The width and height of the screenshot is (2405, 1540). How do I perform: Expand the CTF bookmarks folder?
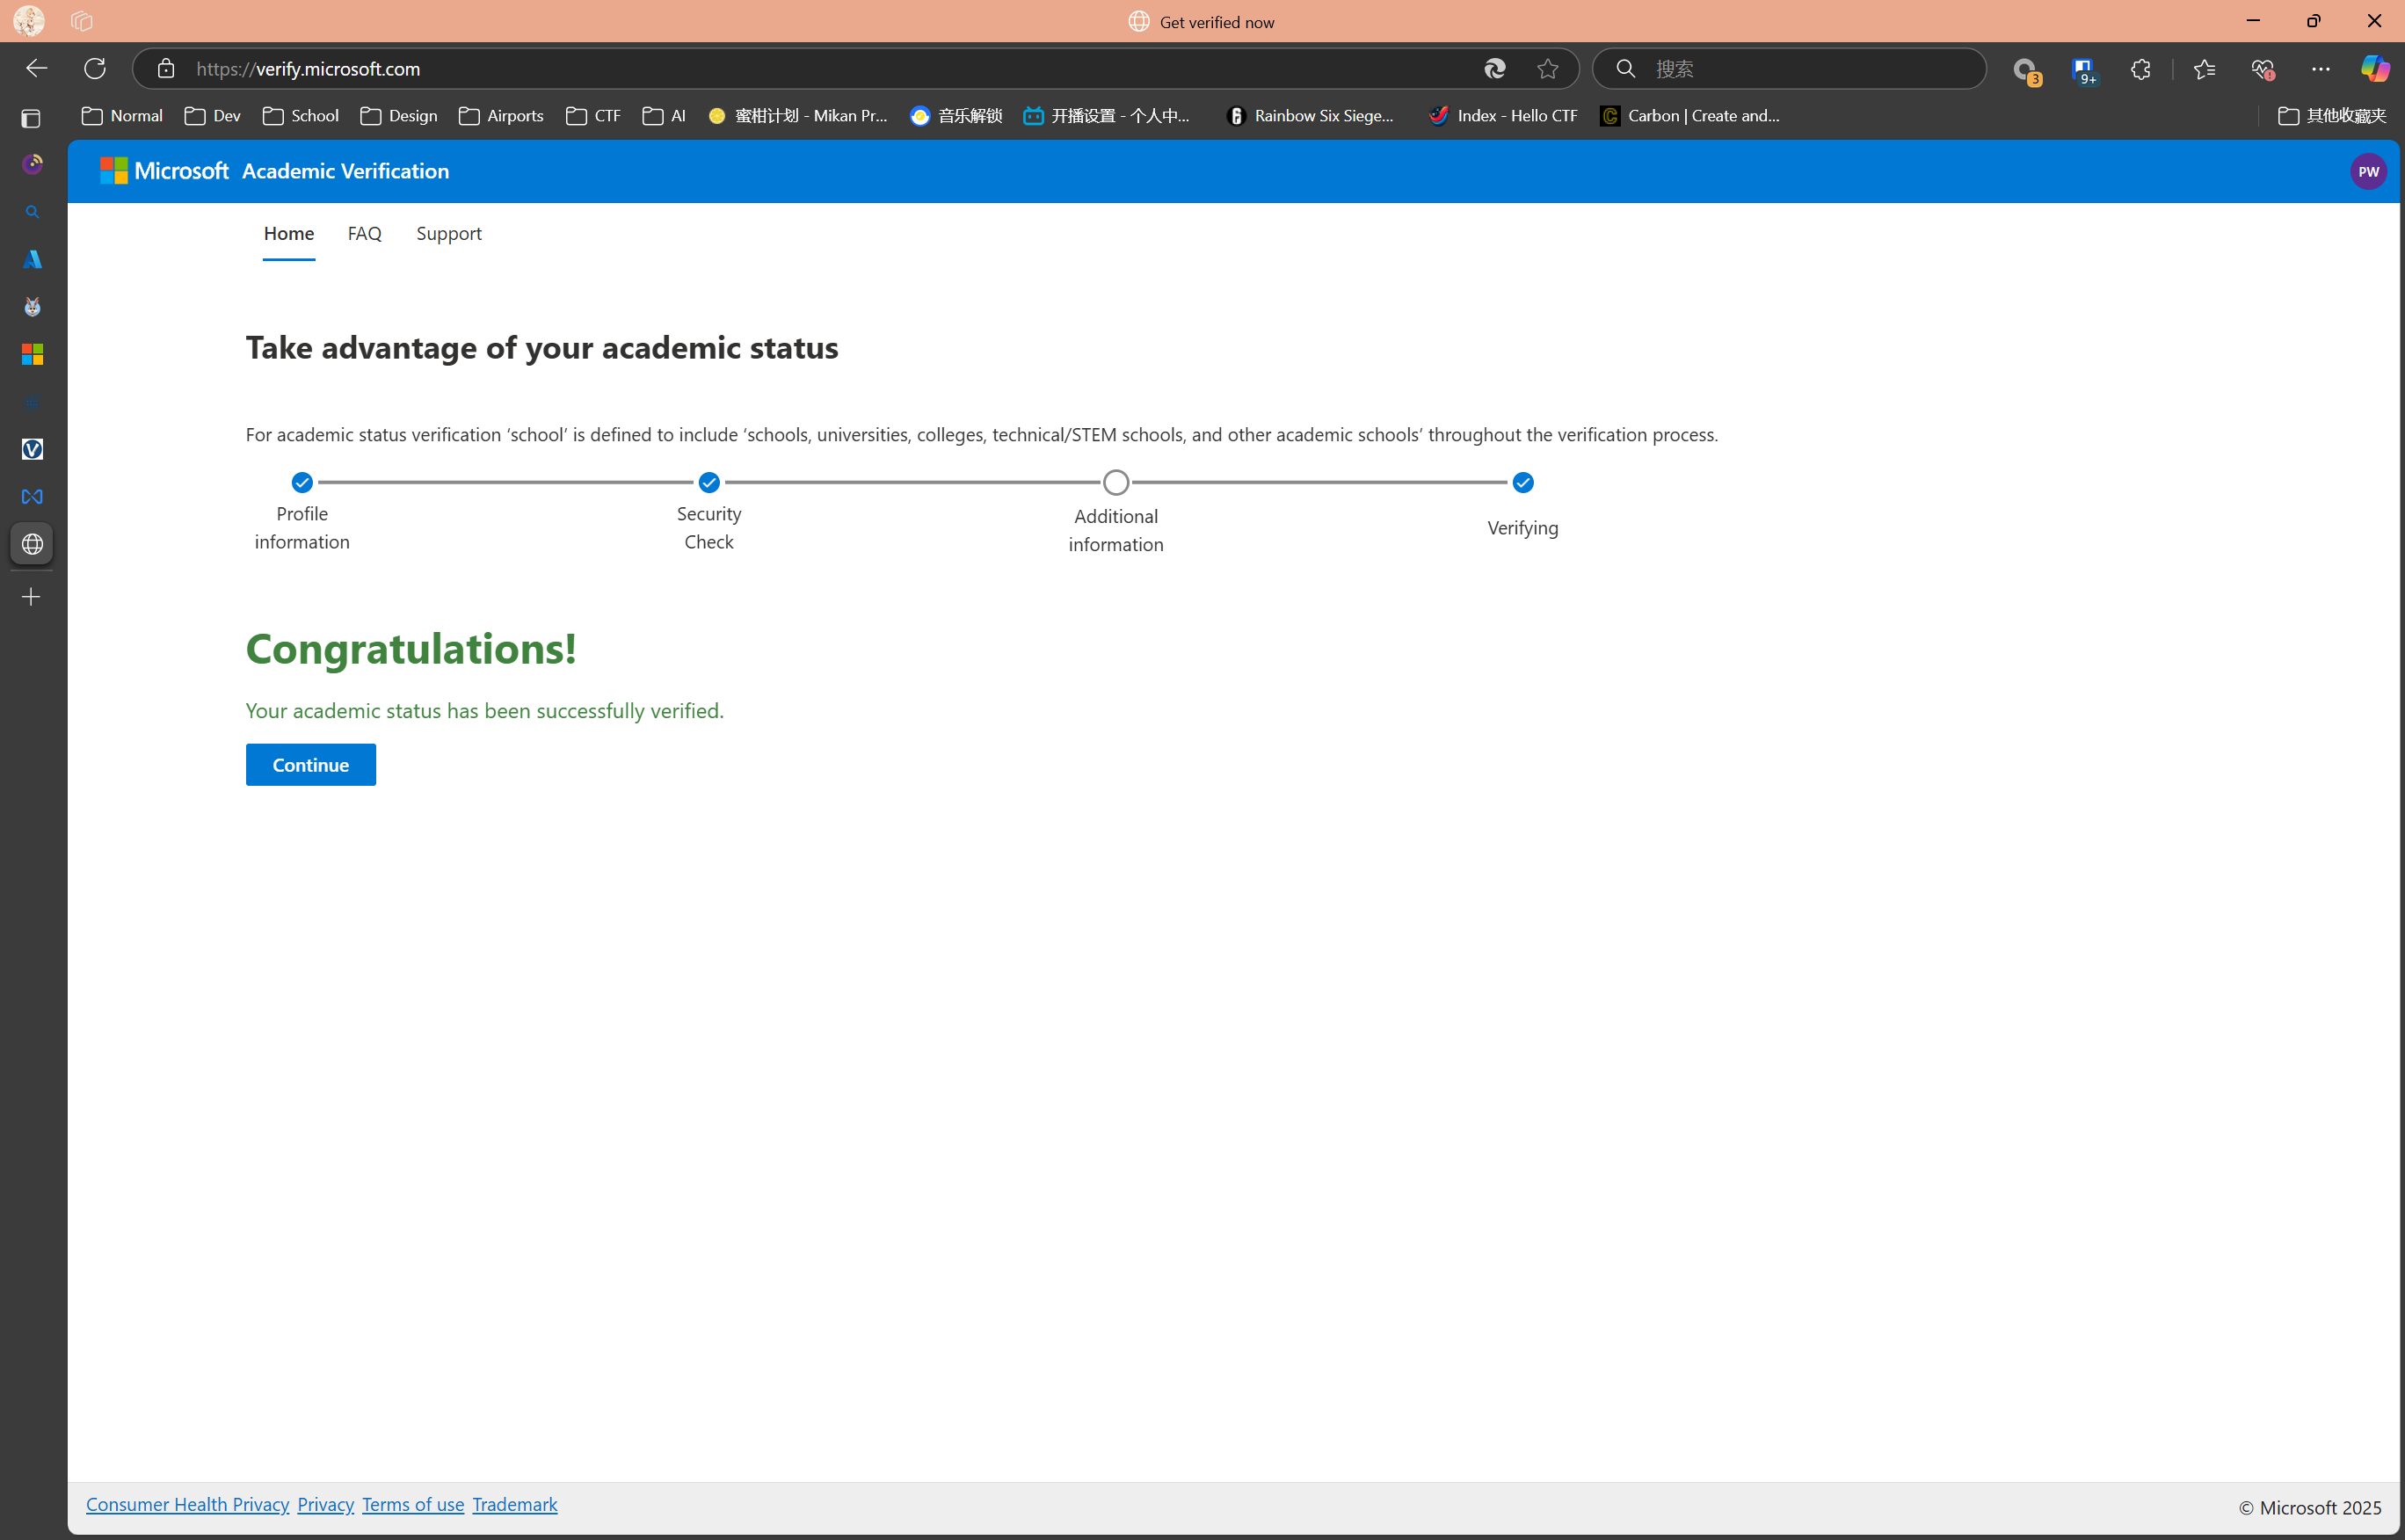593,116
